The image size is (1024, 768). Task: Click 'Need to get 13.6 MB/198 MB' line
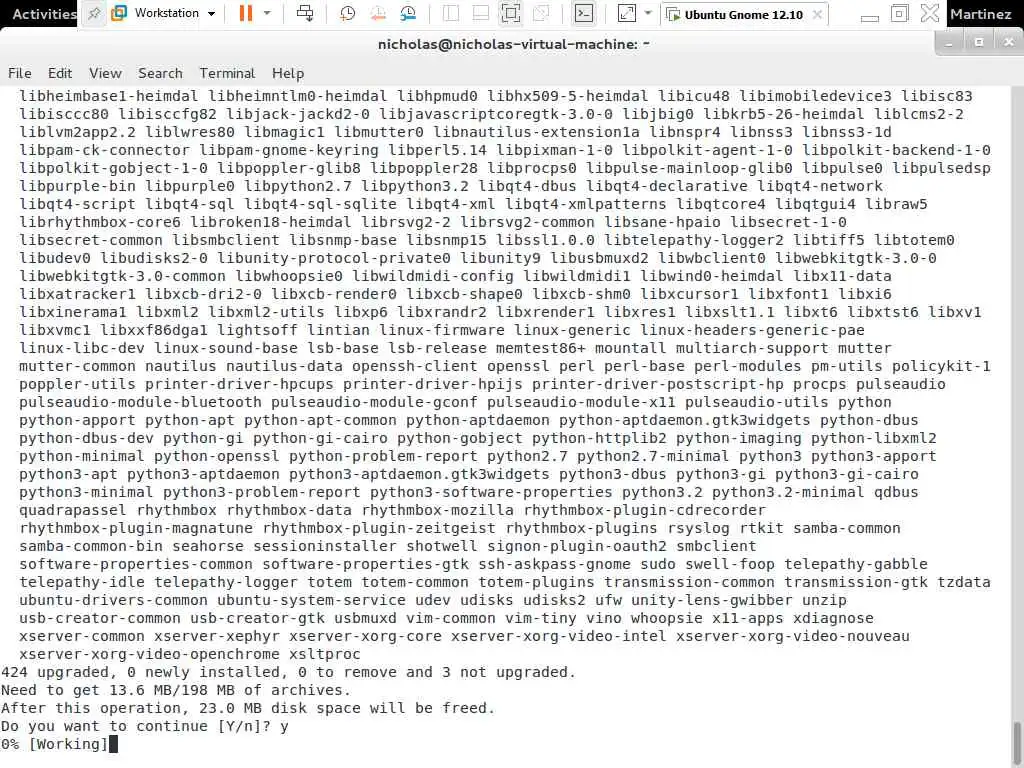point(176,690)
